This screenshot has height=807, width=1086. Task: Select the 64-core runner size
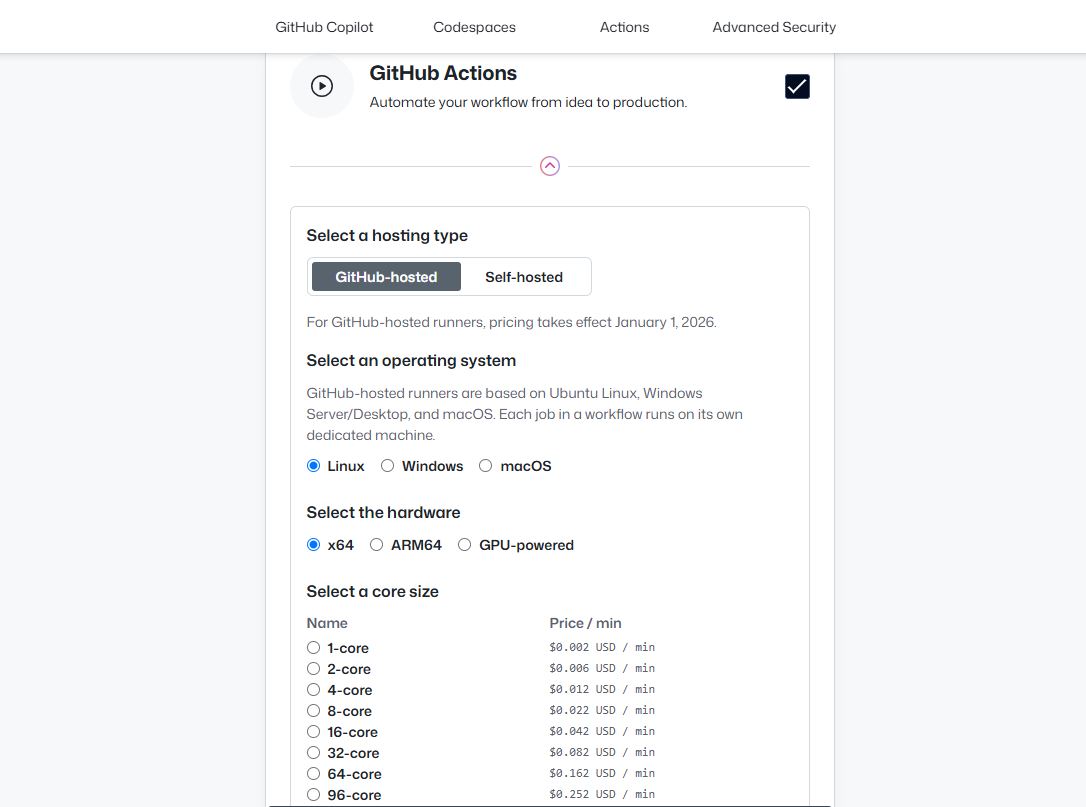(x=313, y=773)
